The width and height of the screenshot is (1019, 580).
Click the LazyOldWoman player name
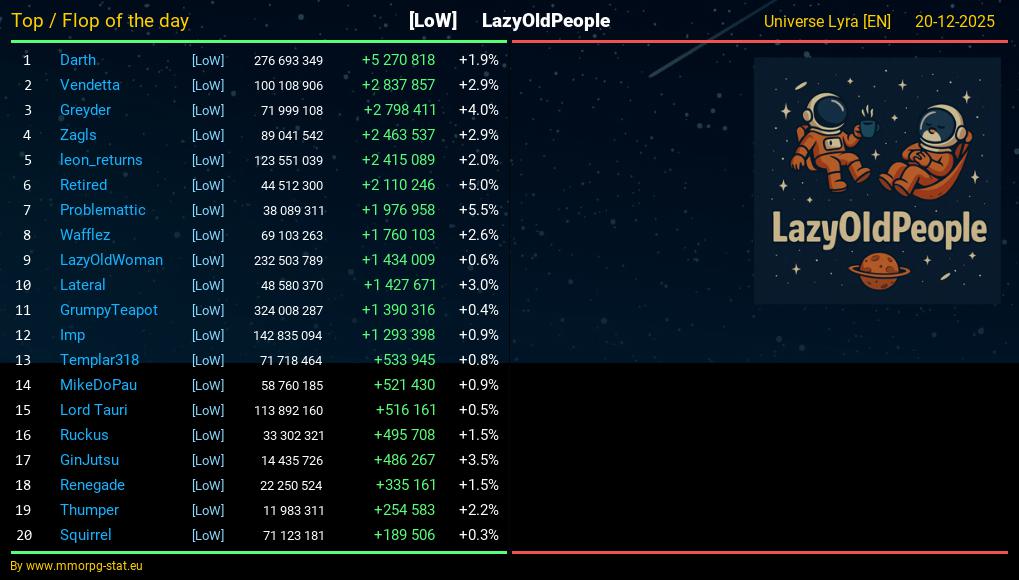coord(111,260)
